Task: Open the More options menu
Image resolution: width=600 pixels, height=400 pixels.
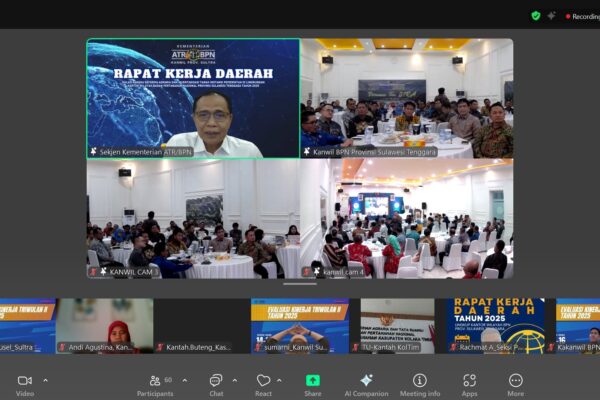Action: point(515,385)
